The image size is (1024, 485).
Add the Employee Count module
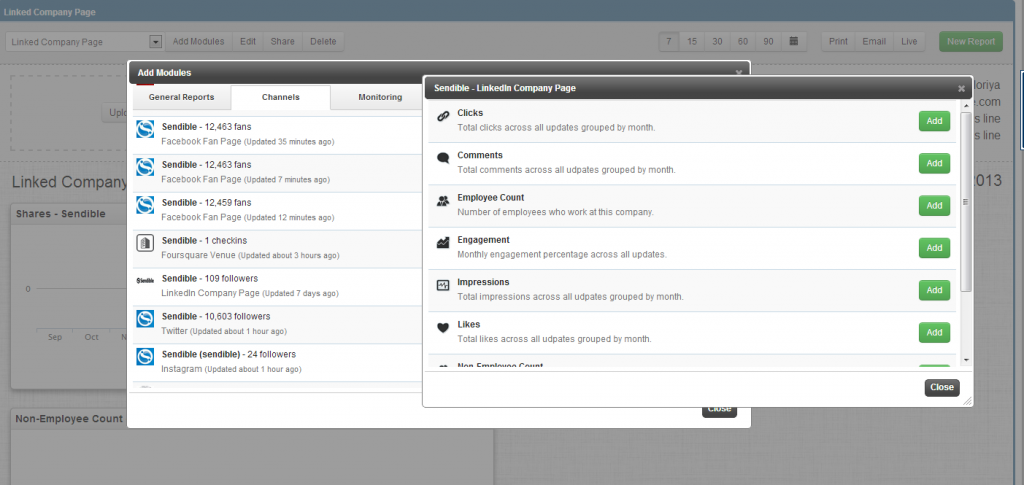pyautogui.click(x=935, y=206)
